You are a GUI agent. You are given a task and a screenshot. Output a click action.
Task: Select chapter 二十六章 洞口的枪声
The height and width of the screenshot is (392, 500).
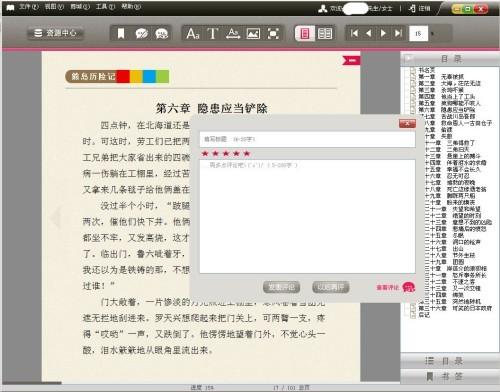coord(453,242)
